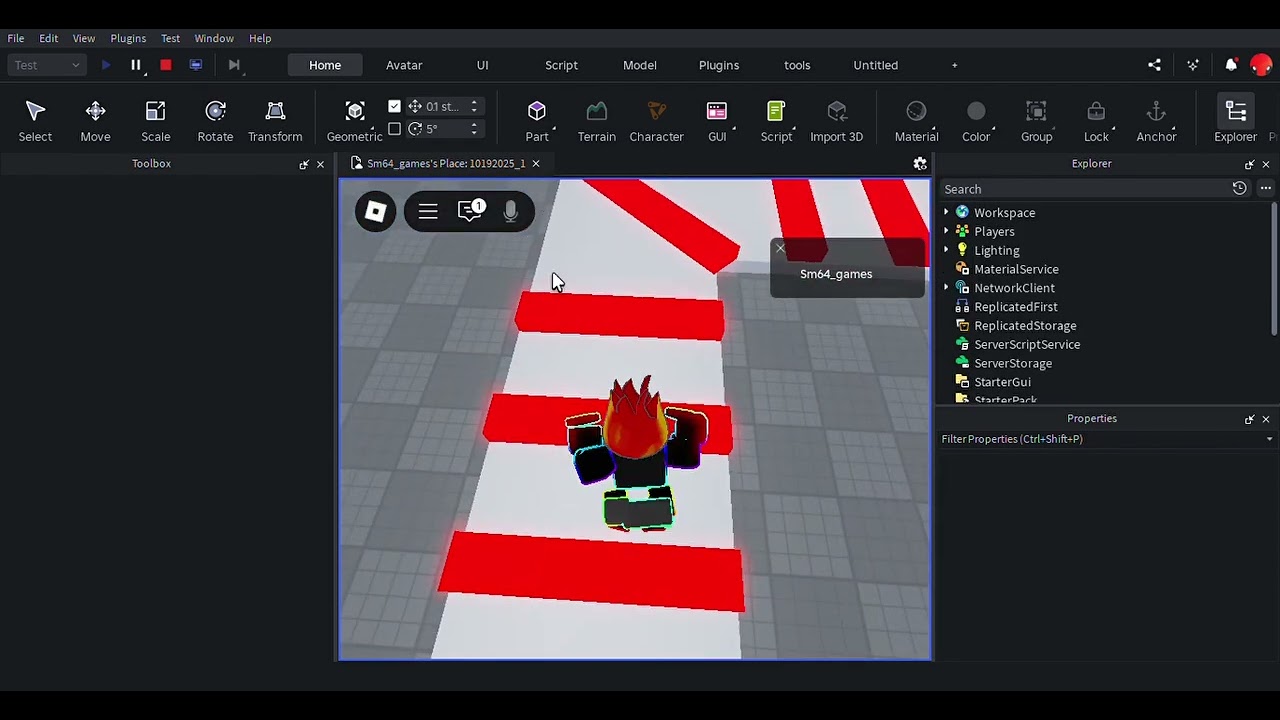Adjust the rotation snap stepper

click(474, 129)
